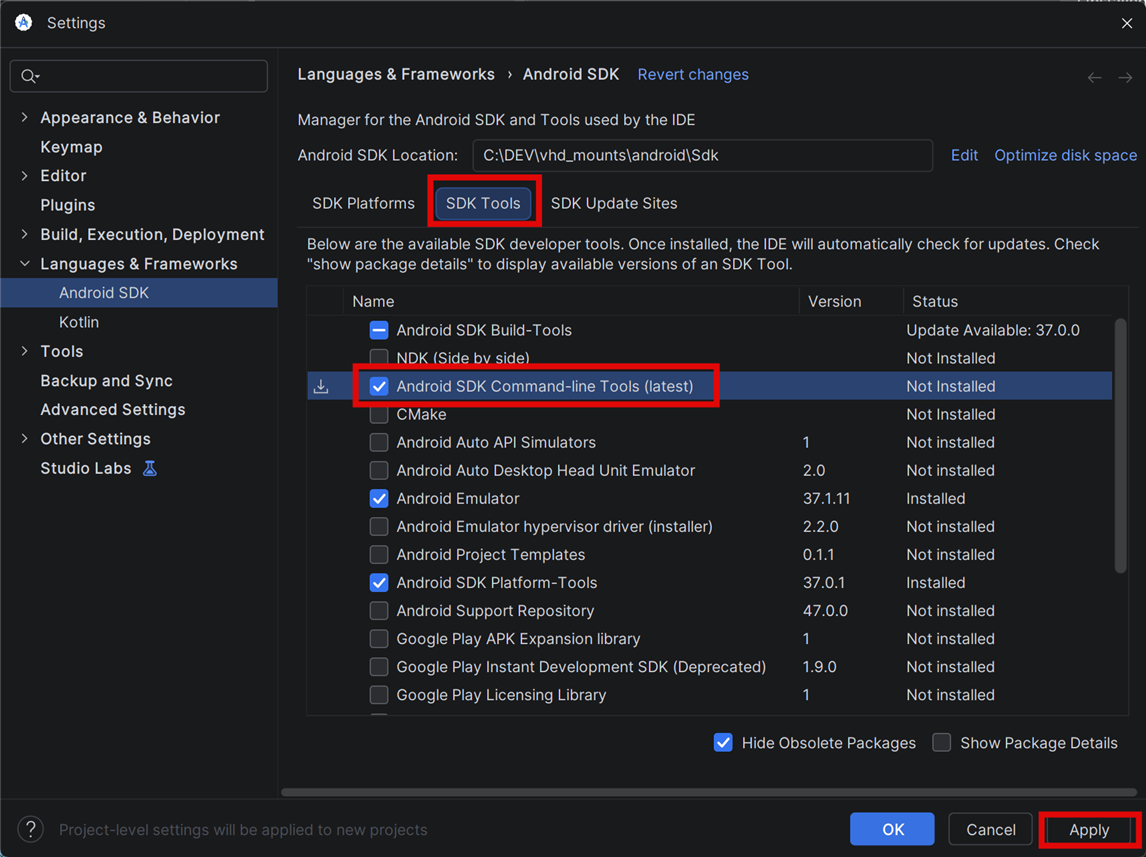The width and height of the screenshot is (1146, 857).
Task: Click the settings search field
Action: point(139,76)
